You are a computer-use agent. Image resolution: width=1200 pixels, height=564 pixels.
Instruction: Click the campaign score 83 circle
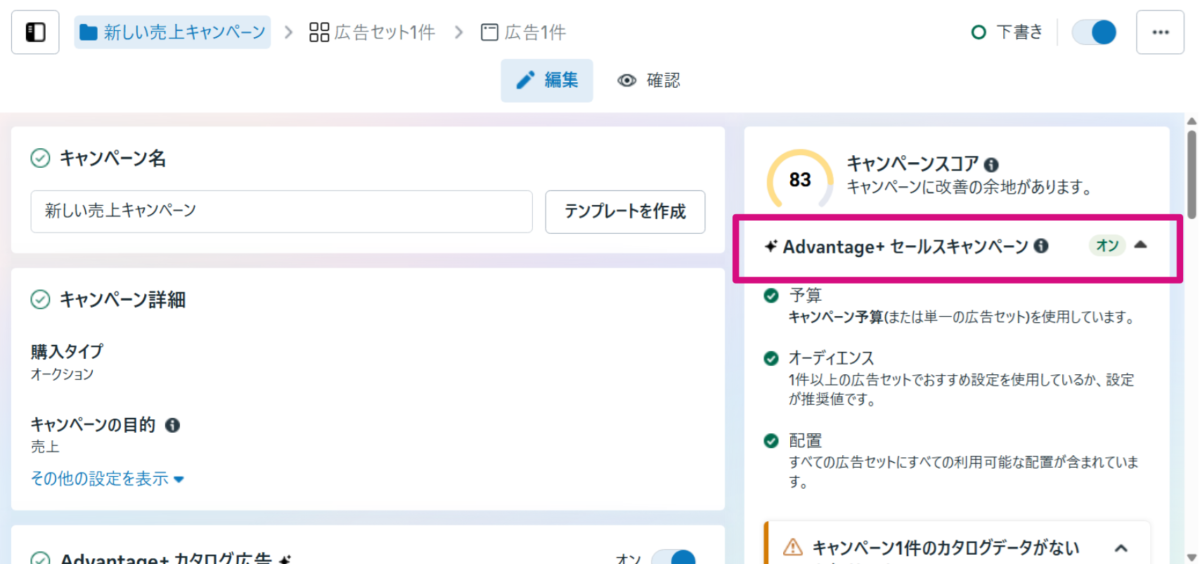click(799, 180)
